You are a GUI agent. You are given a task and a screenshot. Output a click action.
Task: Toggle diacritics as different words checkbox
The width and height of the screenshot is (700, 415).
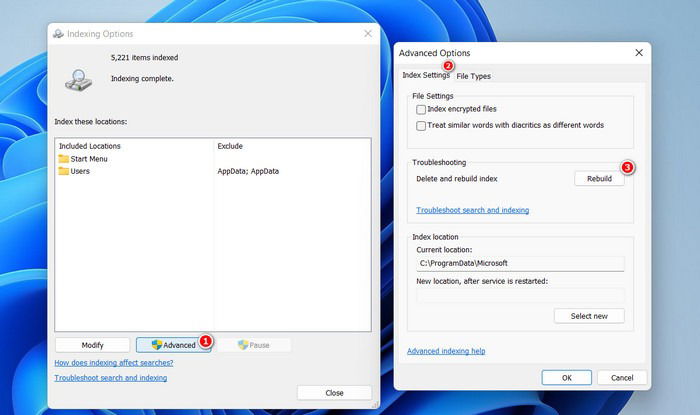421,126
